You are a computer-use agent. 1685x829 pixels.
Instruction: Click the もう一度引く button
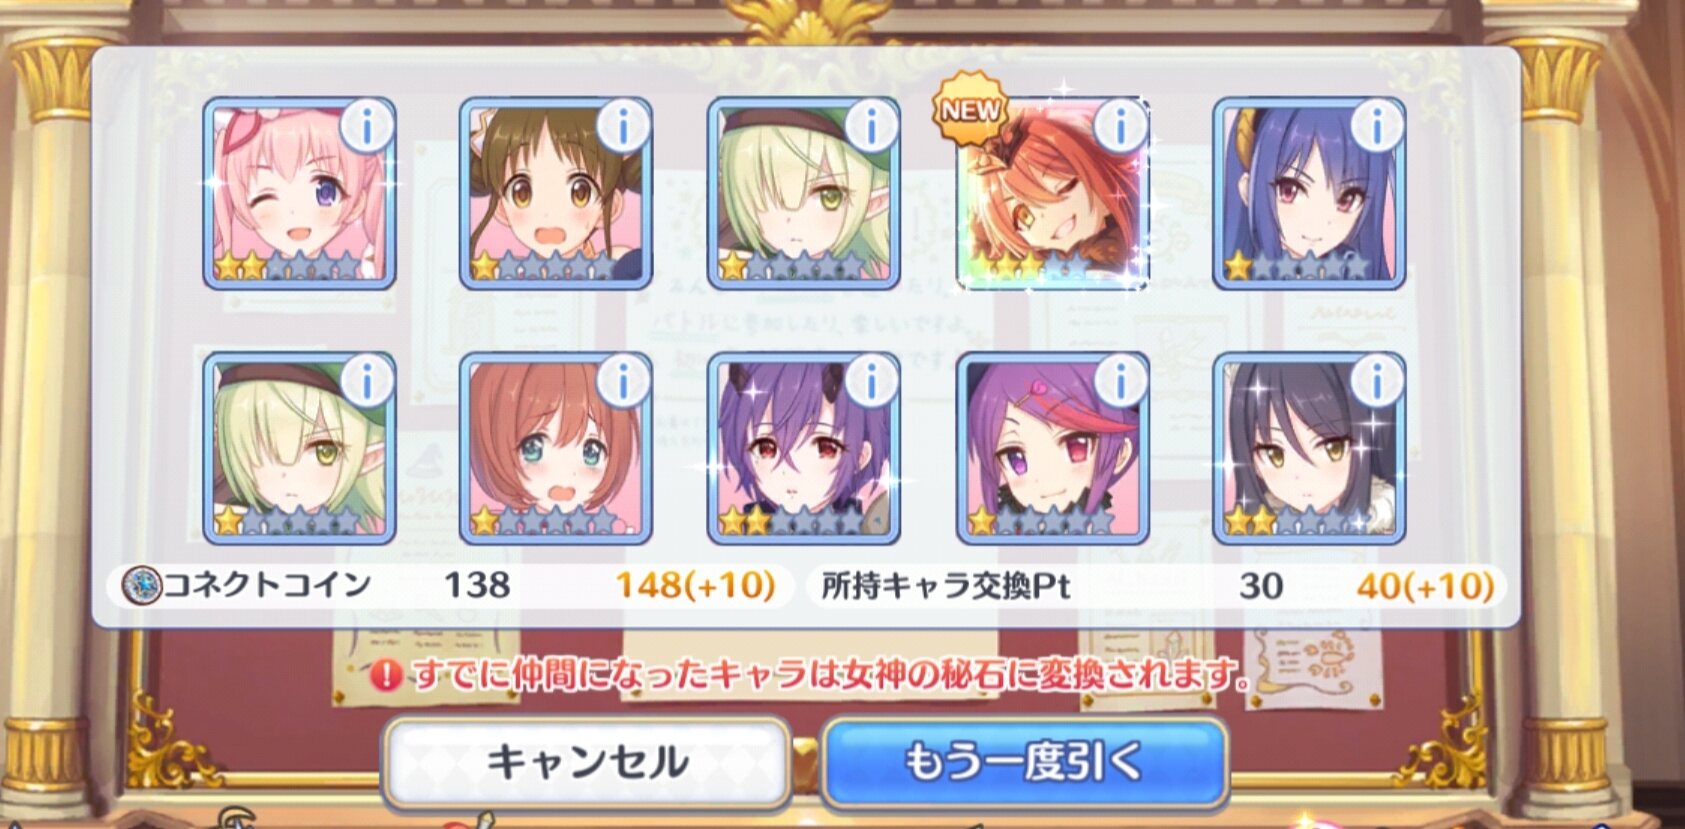[1024, 763]
